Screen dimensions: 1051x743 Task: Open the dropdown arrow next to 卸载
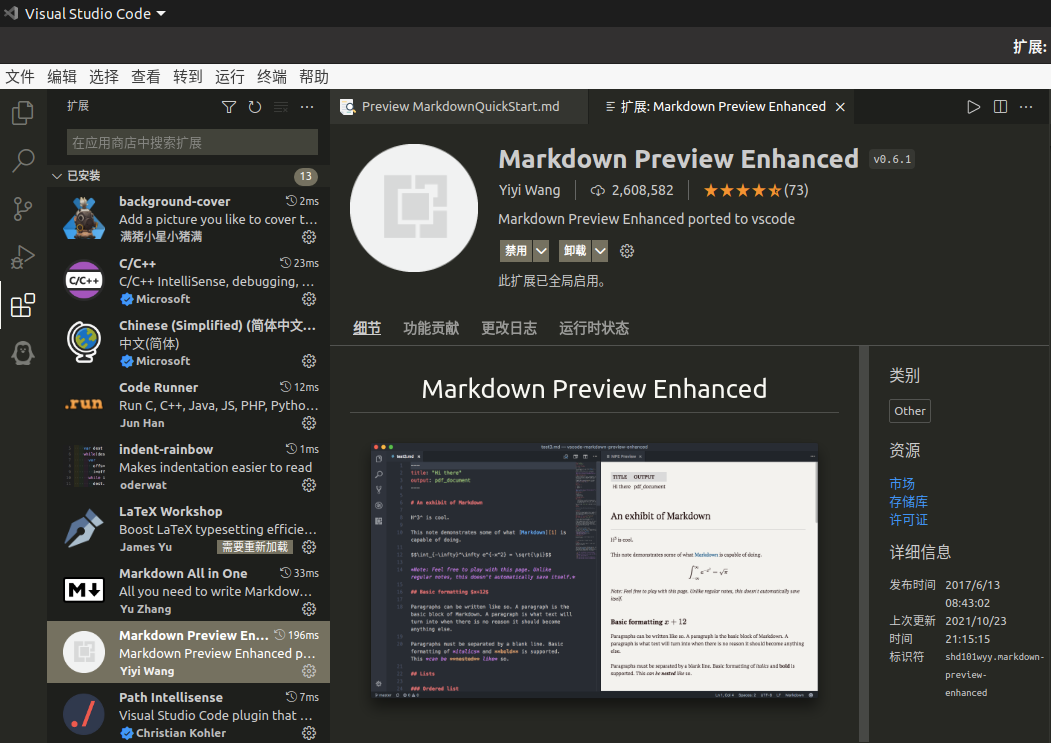[601, 251]
